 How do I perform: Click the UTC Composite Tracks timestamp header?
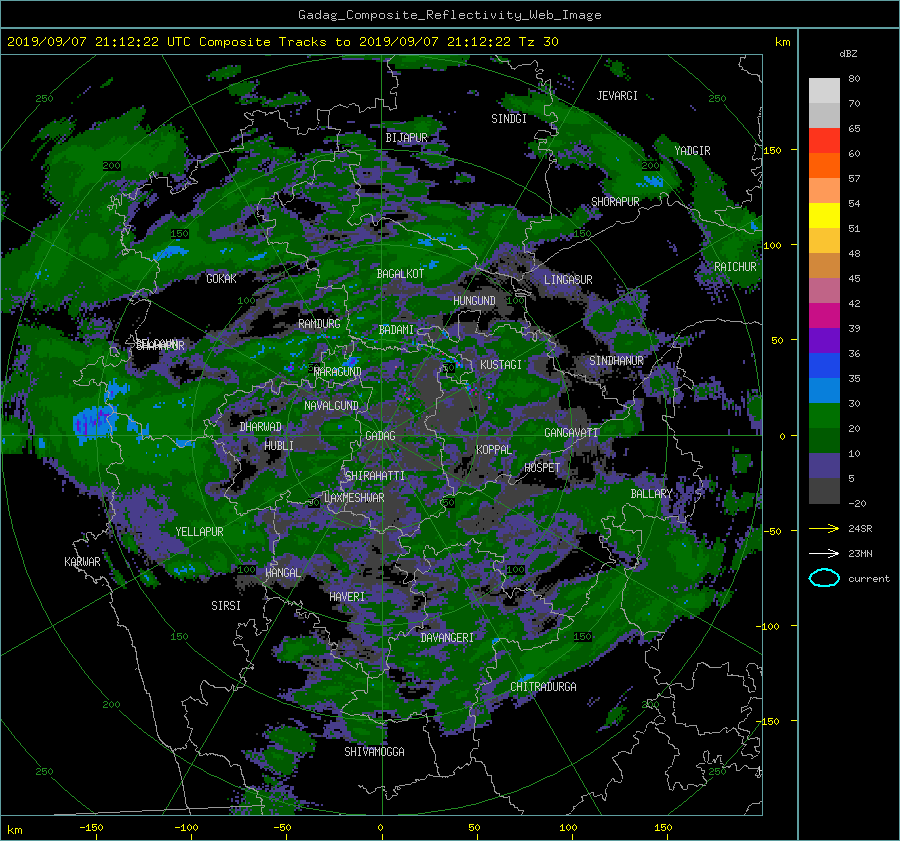pyautogui.click(x=282, y=42)
